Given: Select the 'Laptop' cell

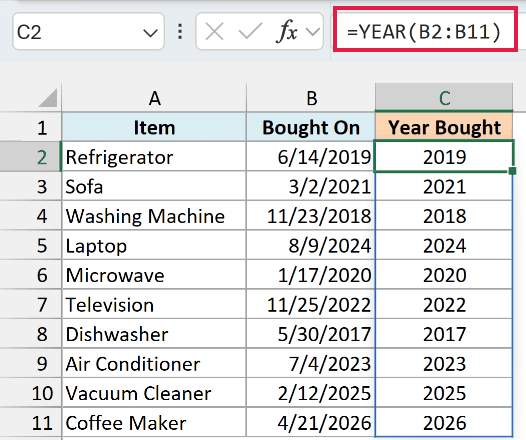Looking at the screenshot, I should point(154,245).
